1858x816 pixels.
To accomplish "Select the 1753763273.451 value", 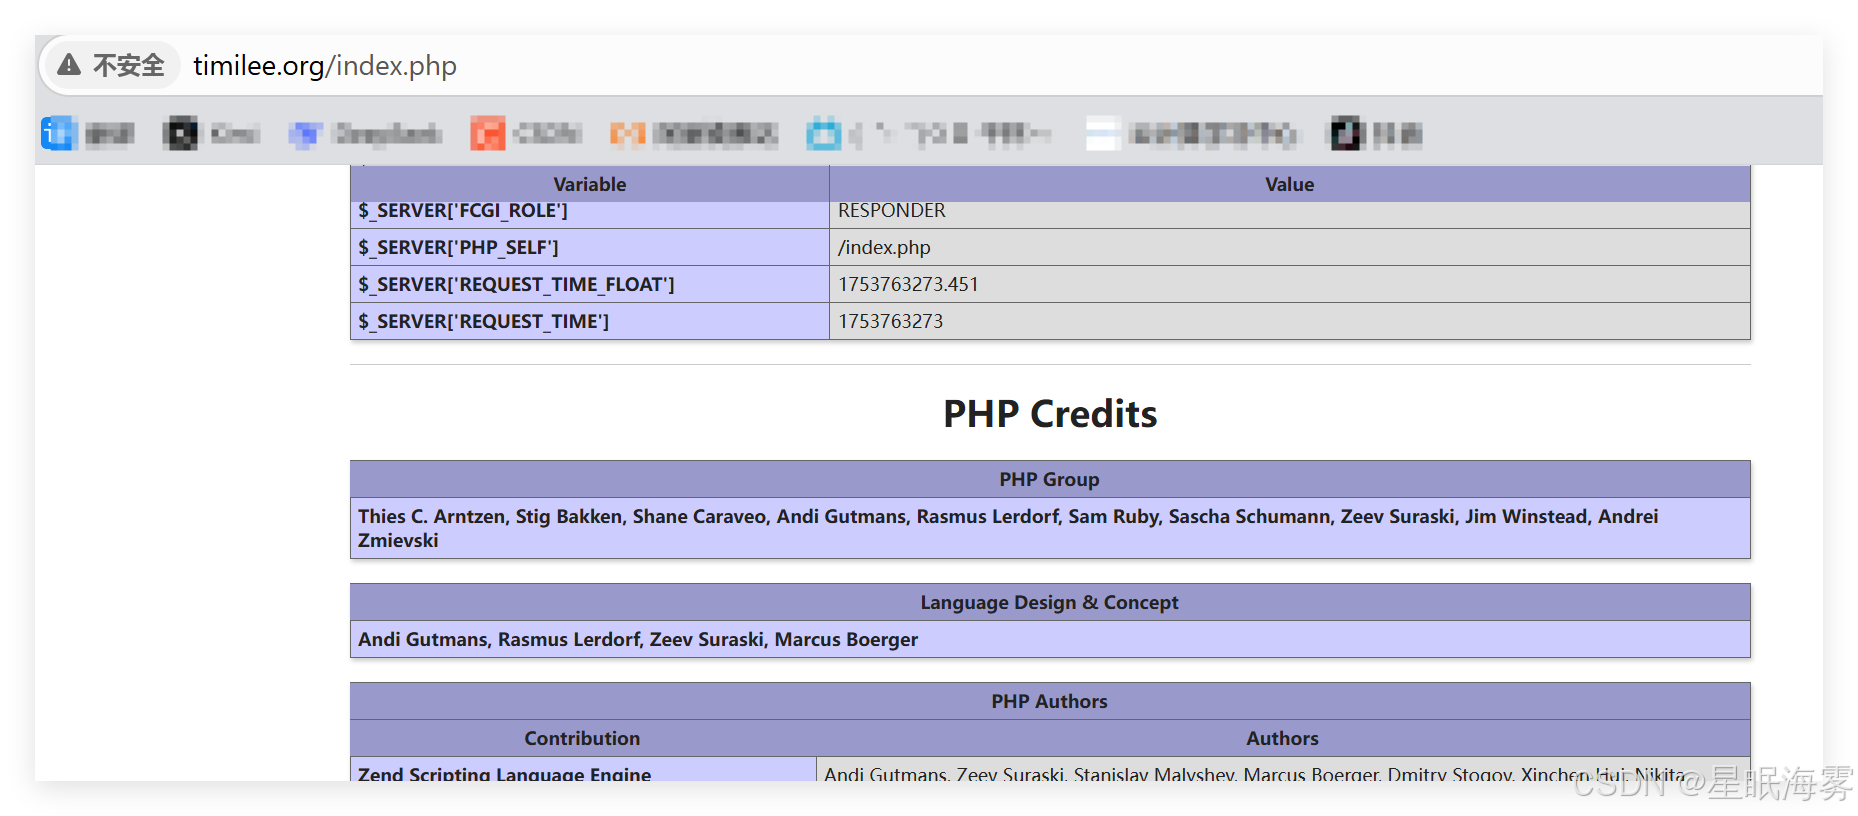I will click(908, 284).
